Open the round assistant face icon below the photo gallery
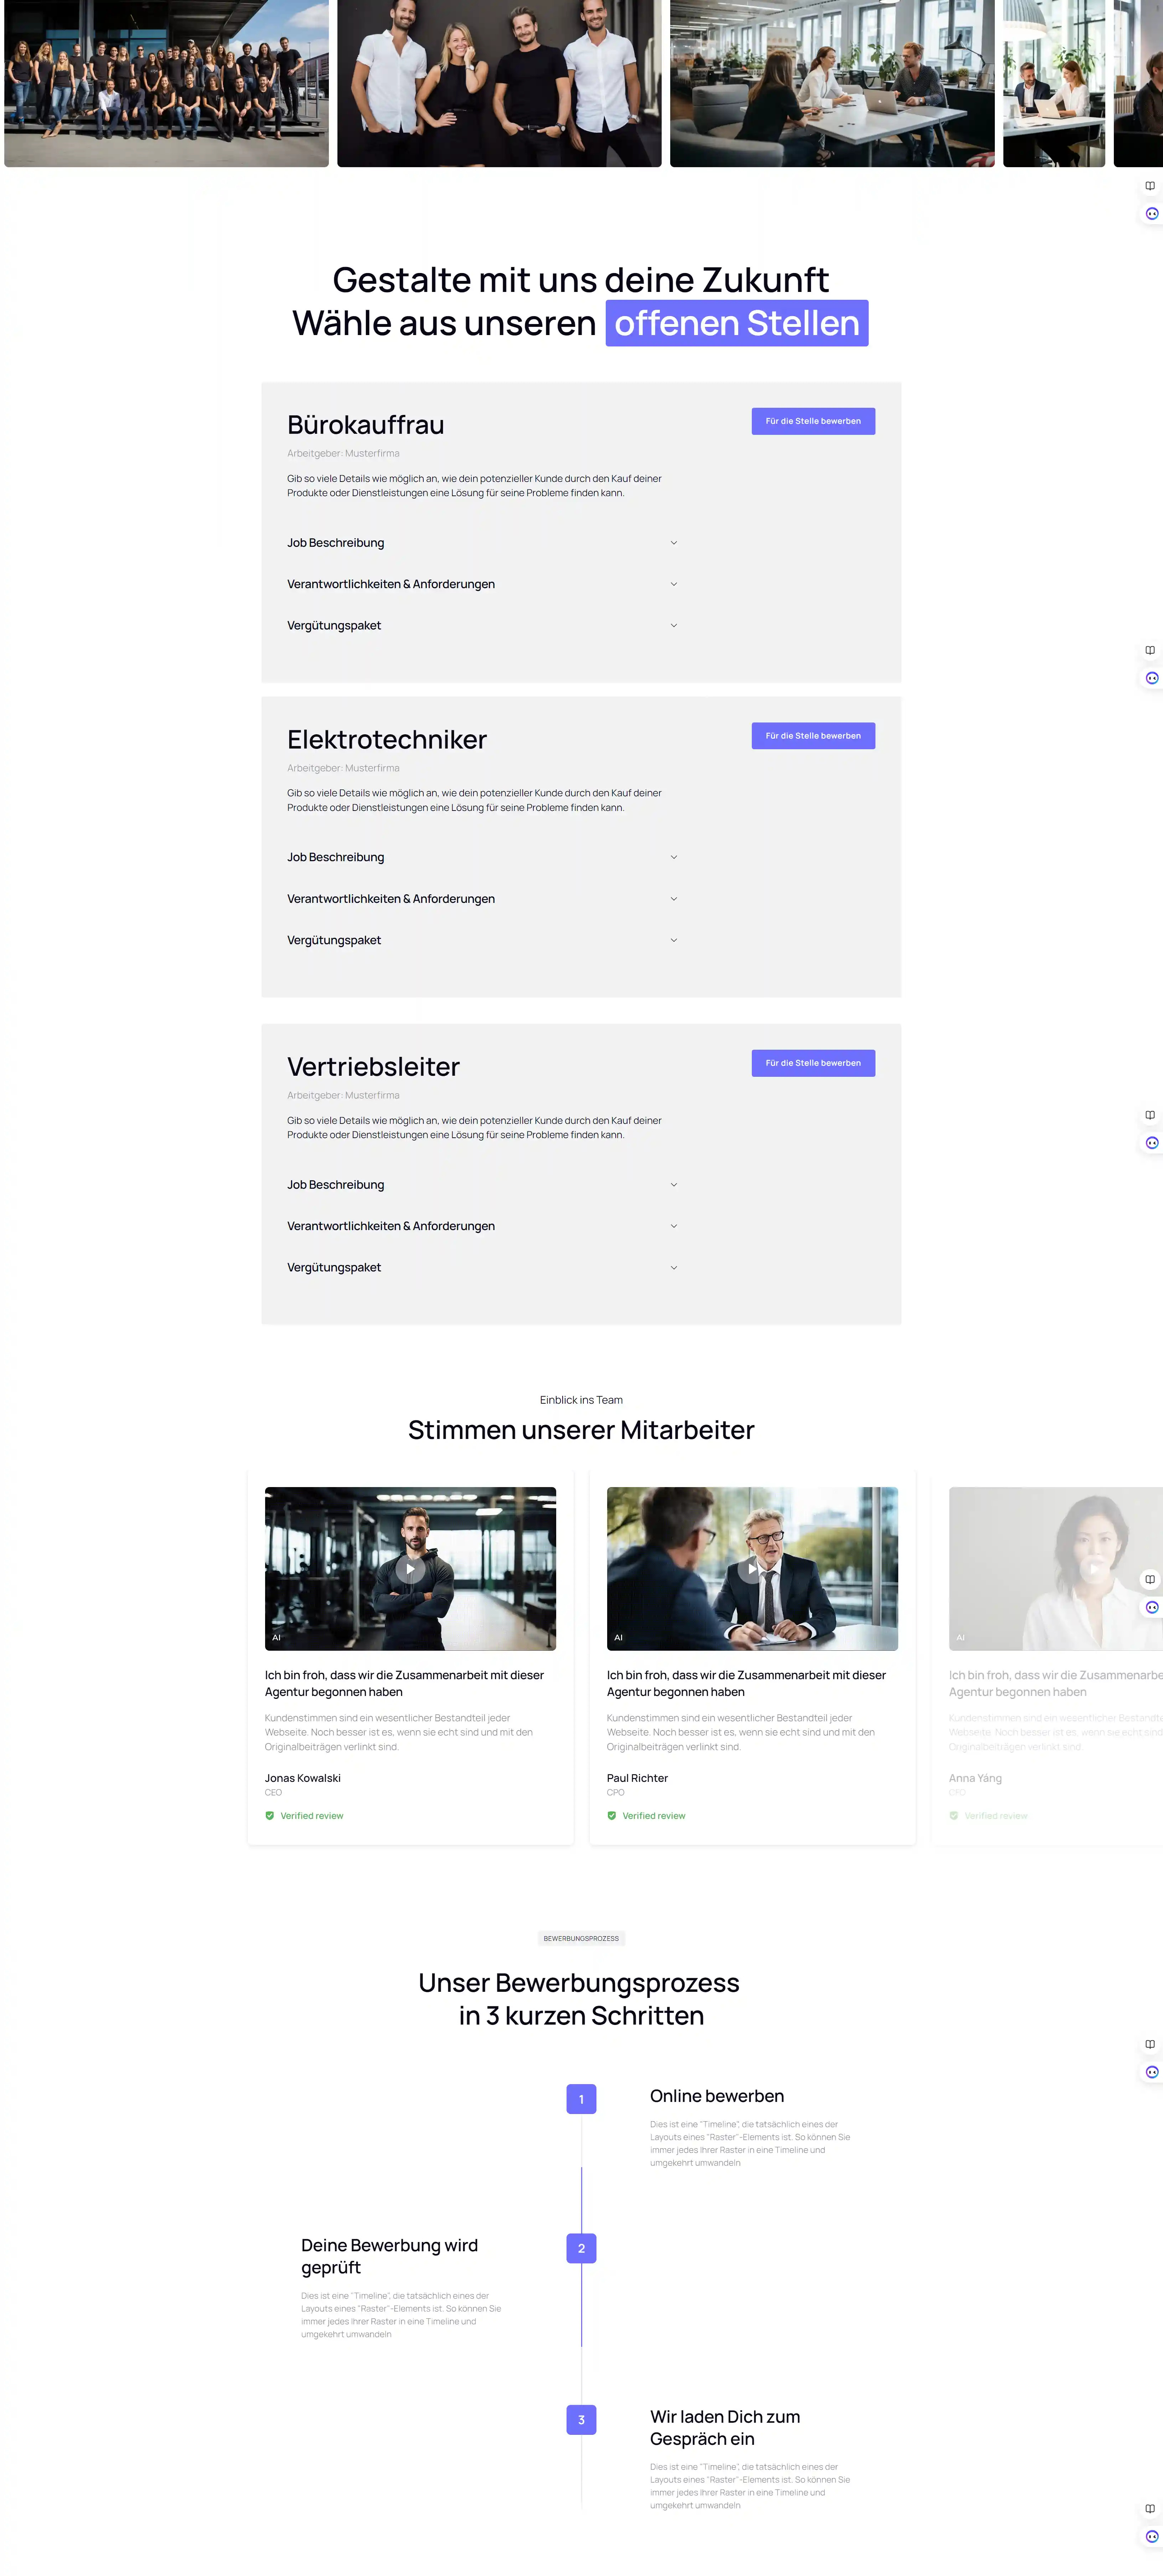The height and width of the screenshot is (2576, 1163). coord(1152,214)
